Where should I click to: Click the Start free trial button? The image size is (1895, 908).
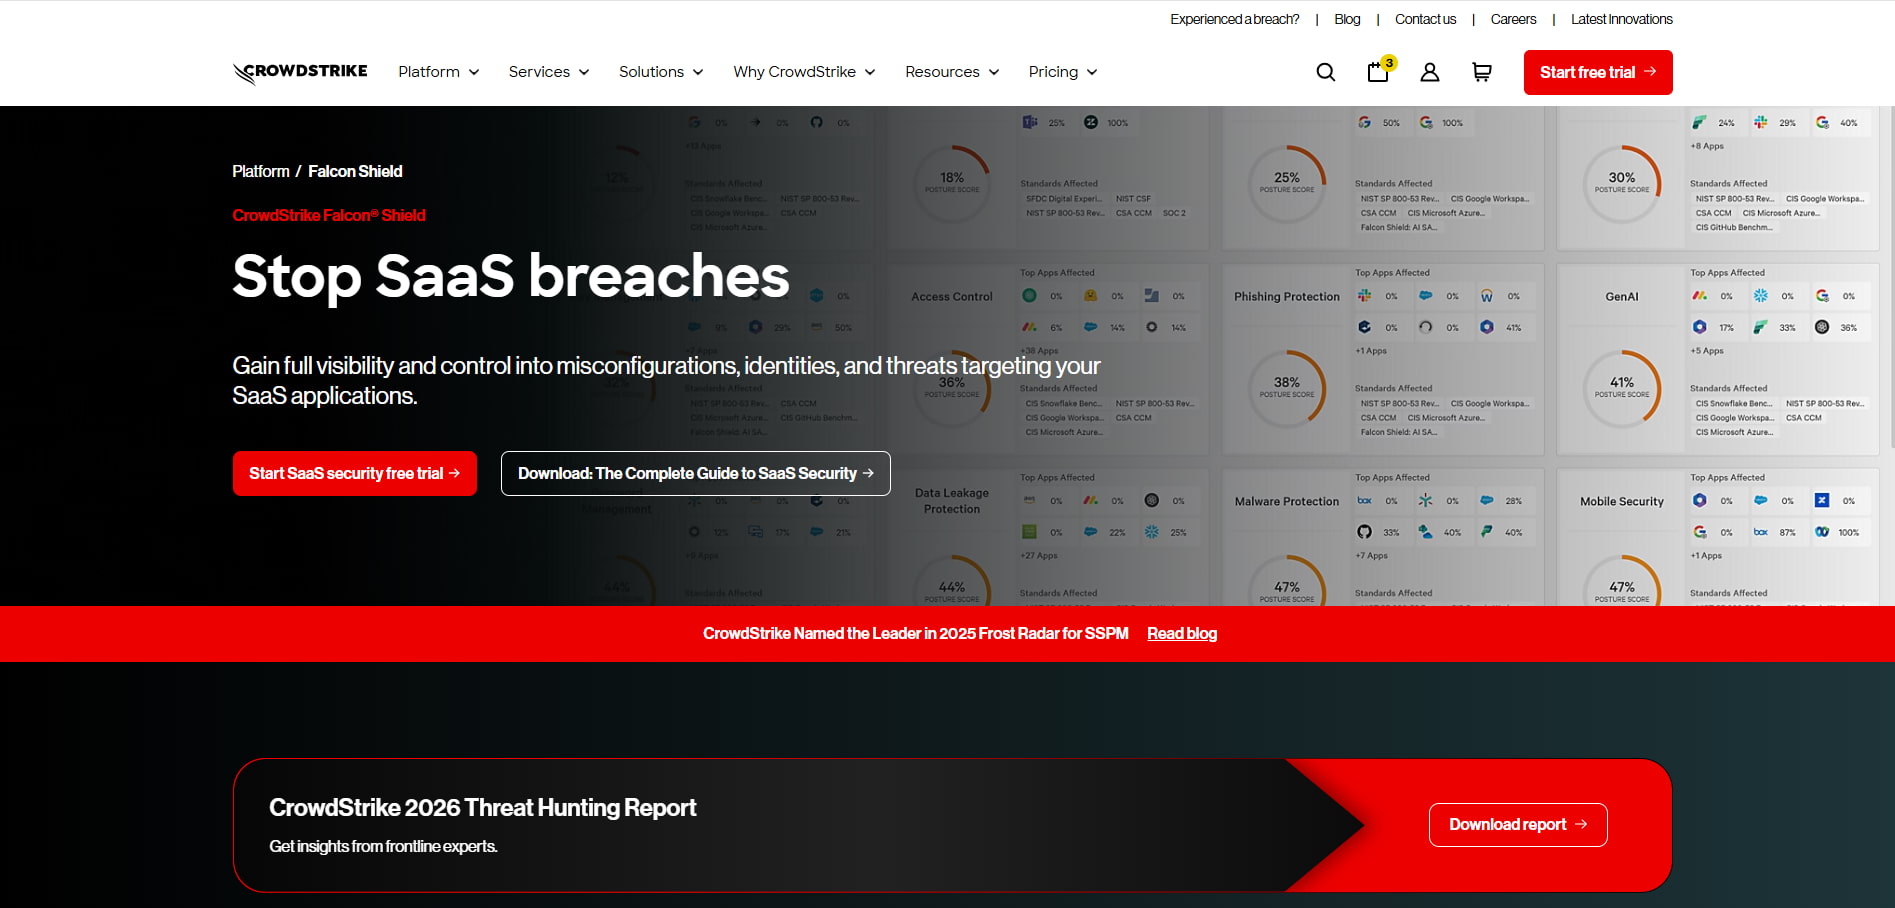point(1598,72)
